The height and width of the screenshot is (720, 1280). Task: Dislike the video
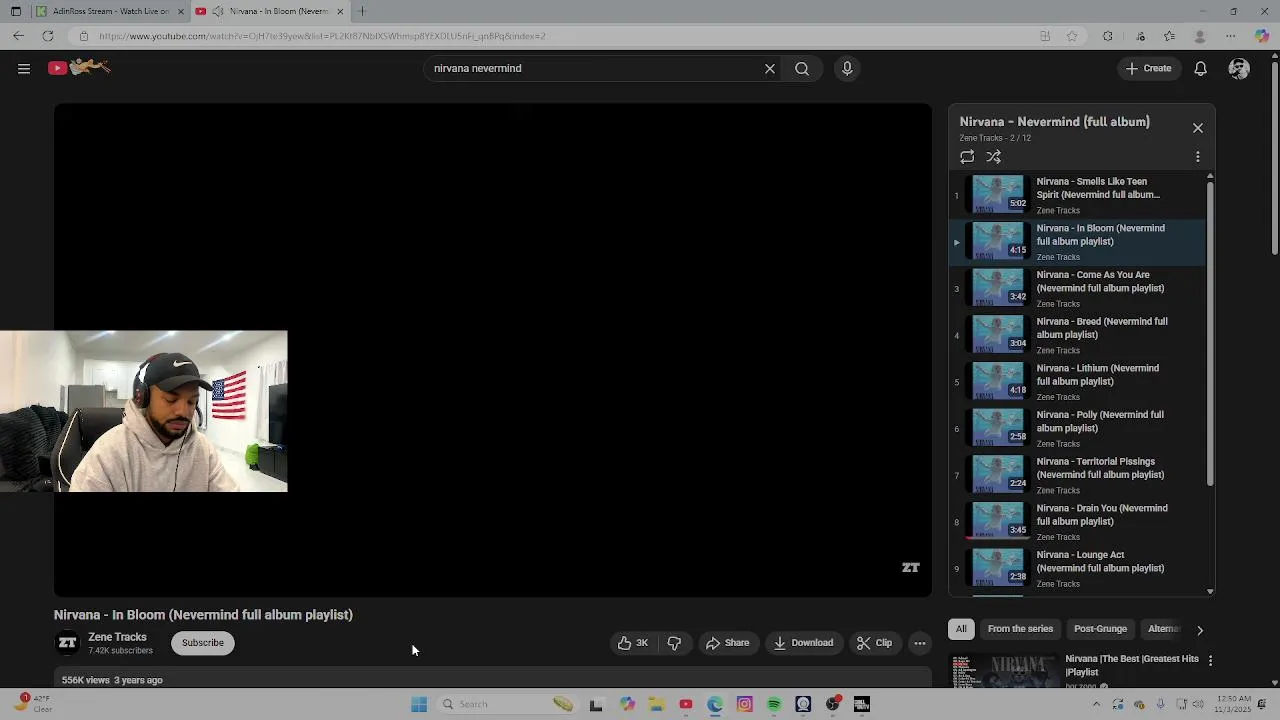click(x=674, y=643)
